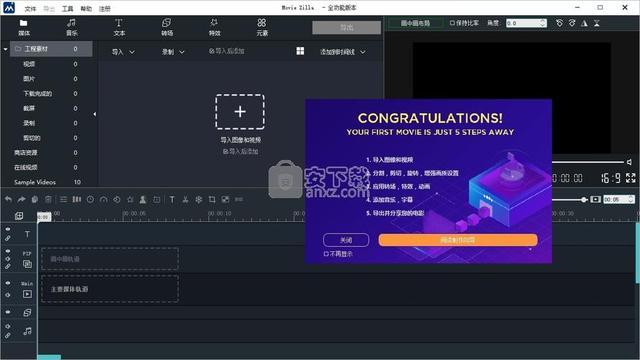
Task: Click the list lines icon in timeline toolbar
Action: coord(63,199)
